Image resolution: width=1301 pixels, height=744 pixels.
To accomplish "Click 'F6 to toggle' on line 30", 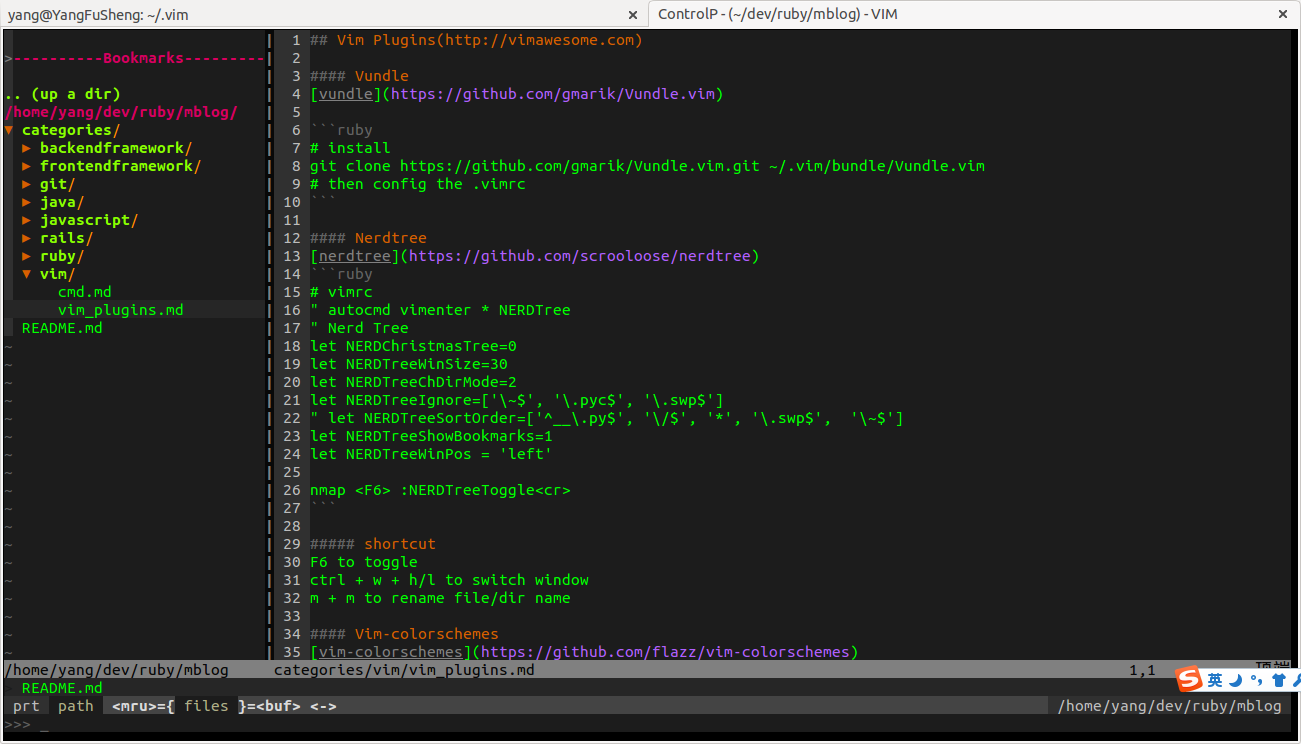I will [x=363, y=562].
